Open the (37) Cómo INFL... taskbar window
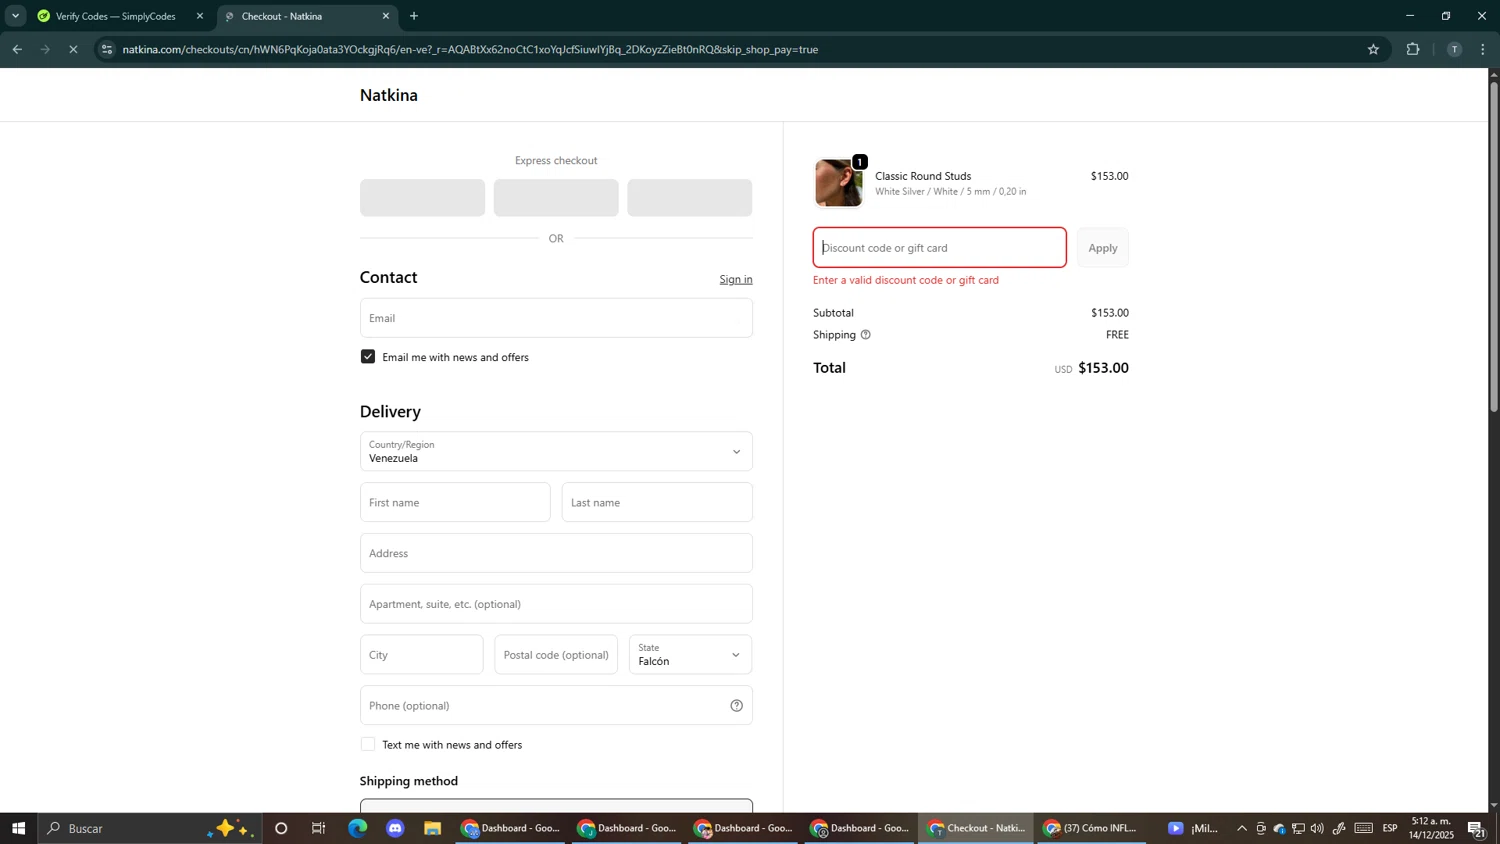This screenshot has width=1500, height=844. [x=1091, y=828]
